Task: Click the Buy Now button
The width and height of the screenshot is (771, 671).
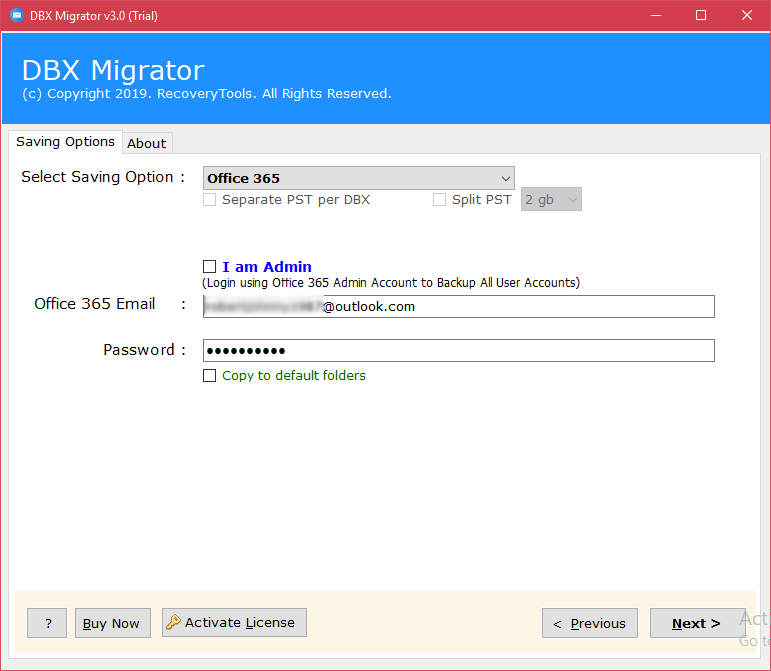Action: pyautogui.click(x=113, y=623)
